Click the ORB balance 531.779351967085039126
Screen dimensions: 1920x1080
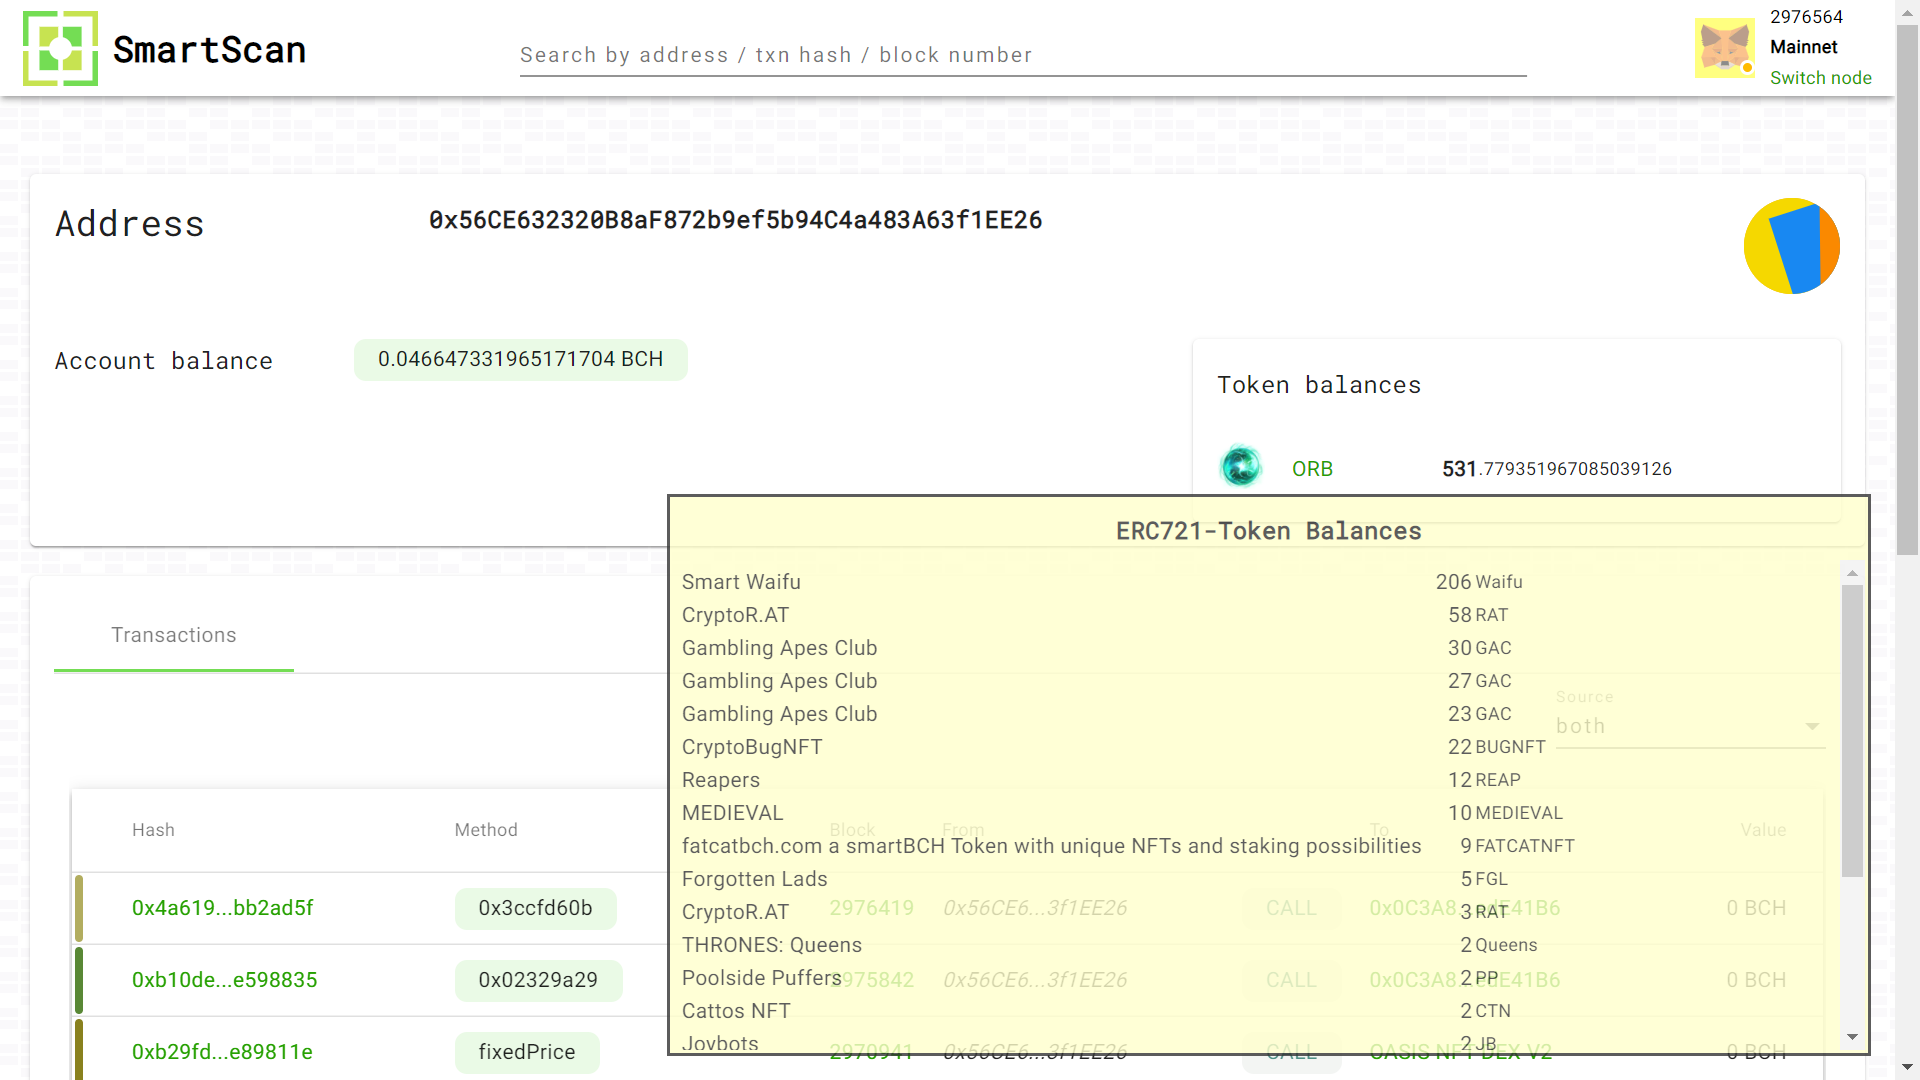click(x=1557, y=469)
